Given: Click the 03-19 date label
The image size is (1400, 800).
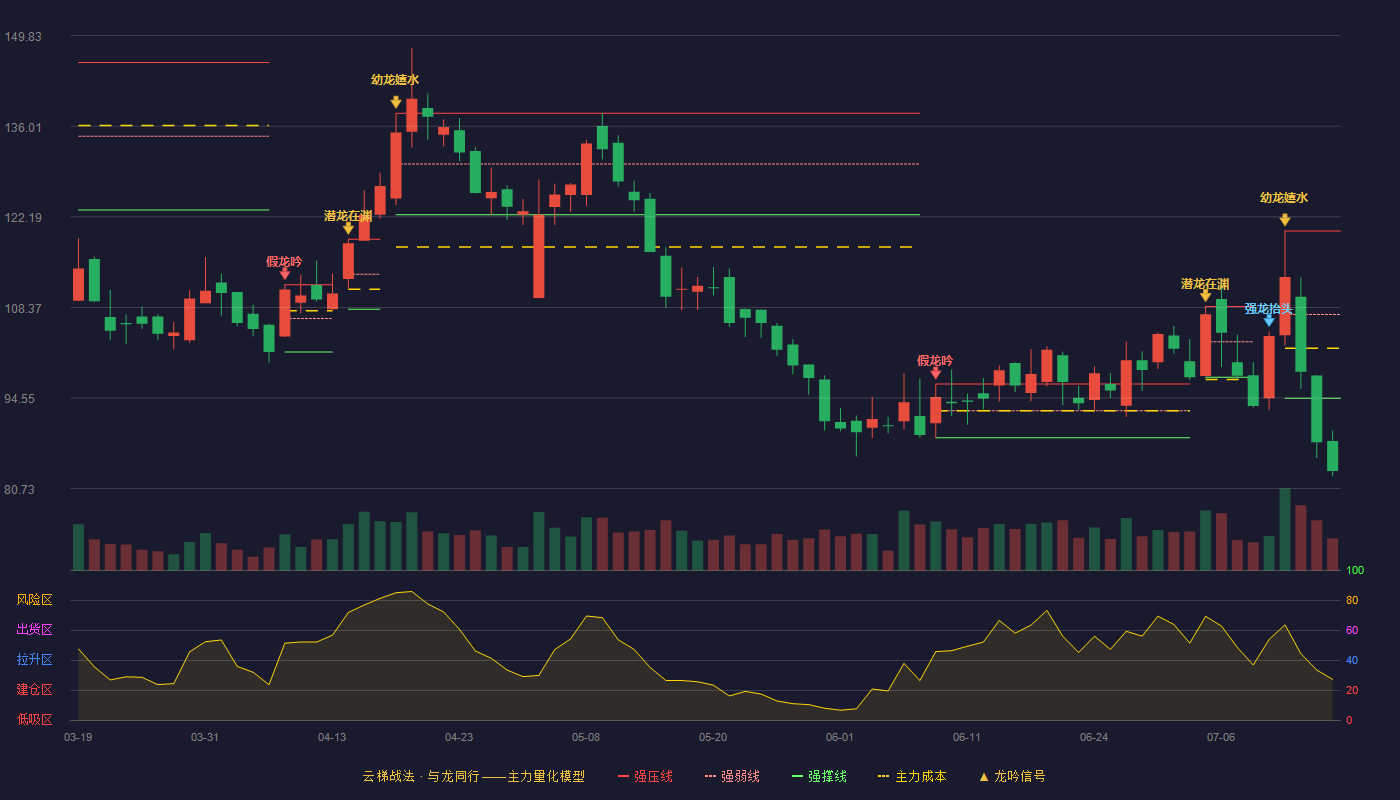Looking at the screenshot, I should click(78, 738).
